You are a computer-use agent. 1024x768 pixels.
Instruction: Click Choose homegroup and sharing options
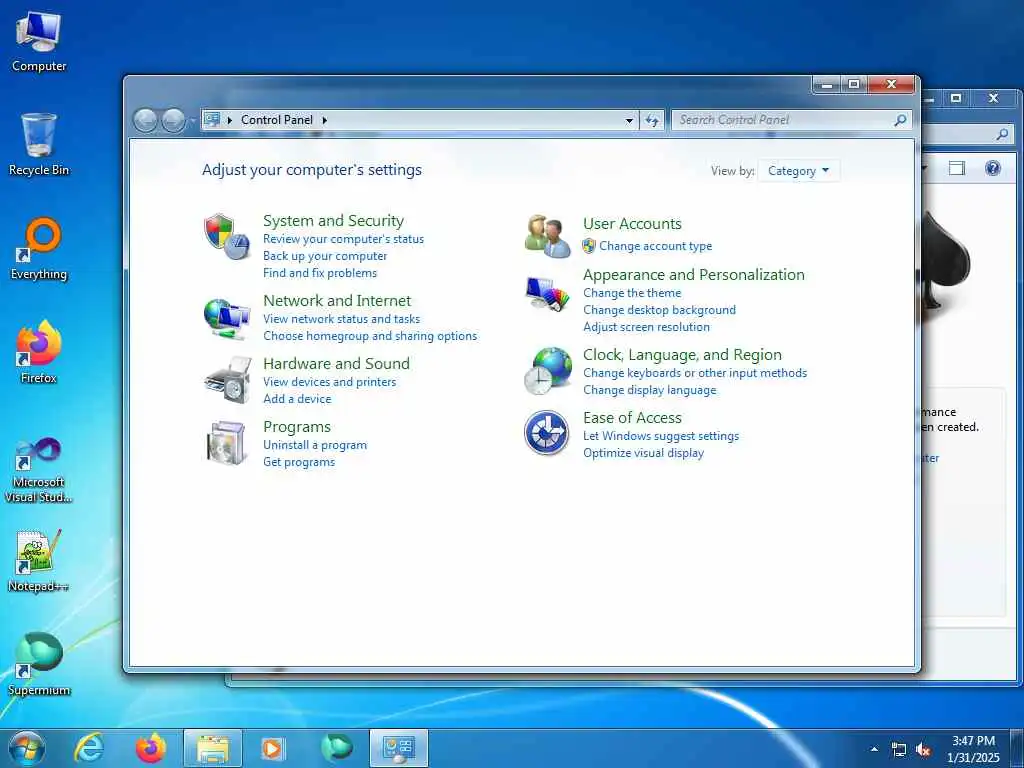[x=370, y=336]
